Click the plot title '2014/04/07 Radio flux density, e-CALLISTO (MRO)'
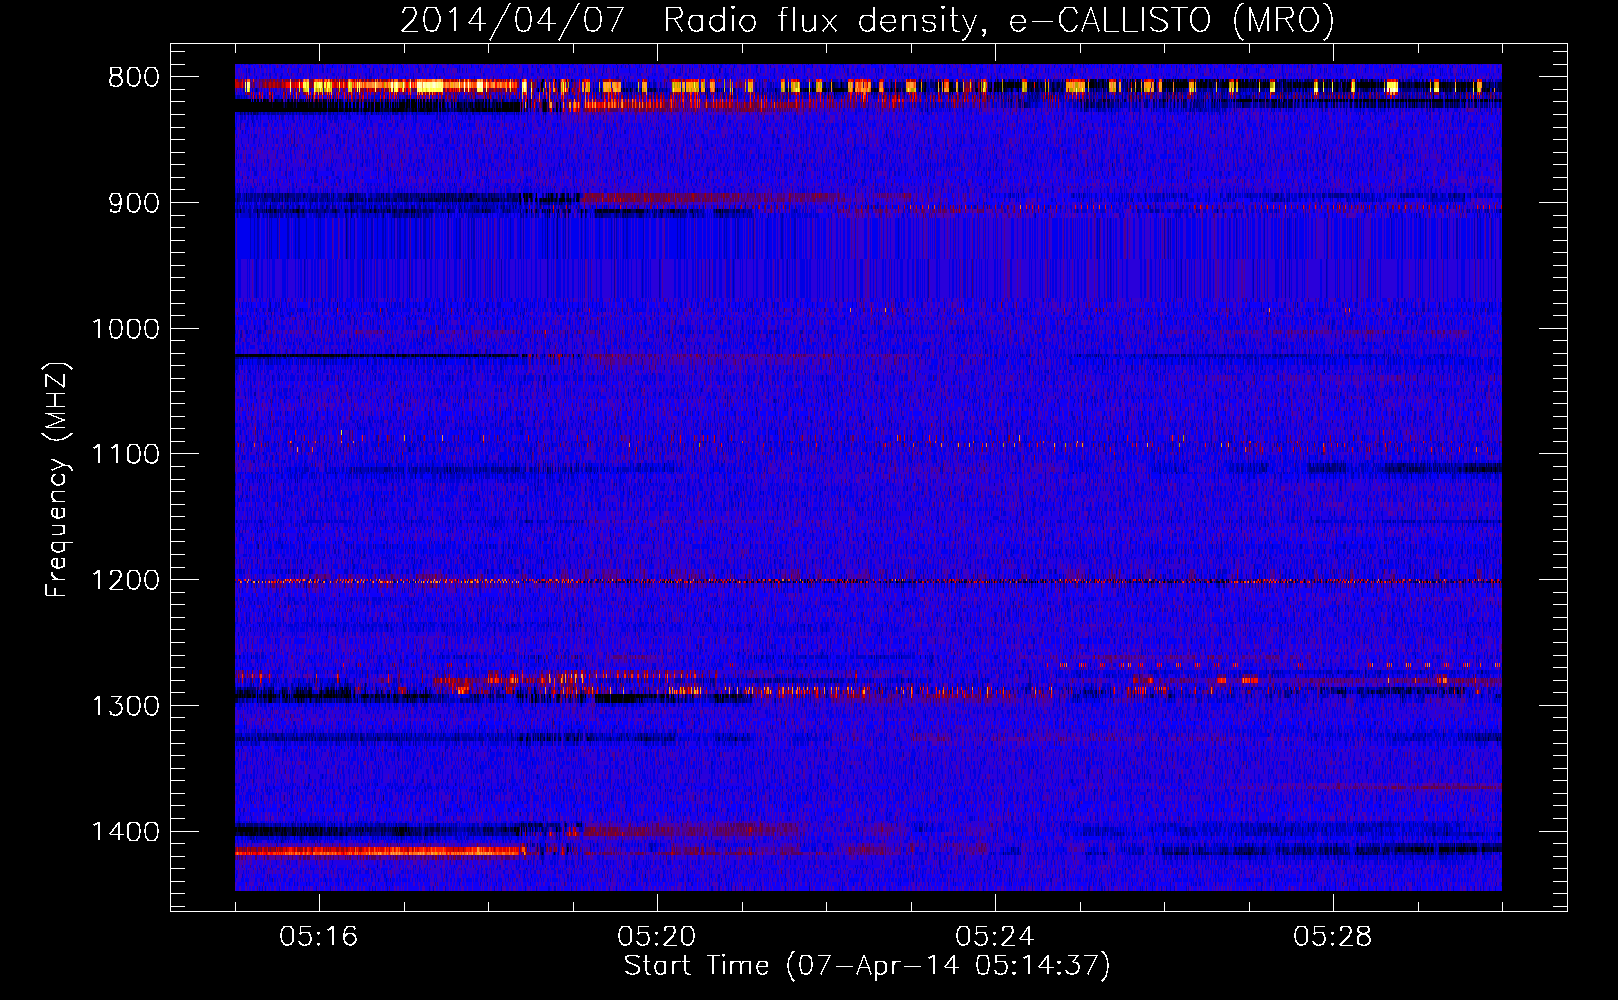The image size is (1618, 1000). click(867, 20)
